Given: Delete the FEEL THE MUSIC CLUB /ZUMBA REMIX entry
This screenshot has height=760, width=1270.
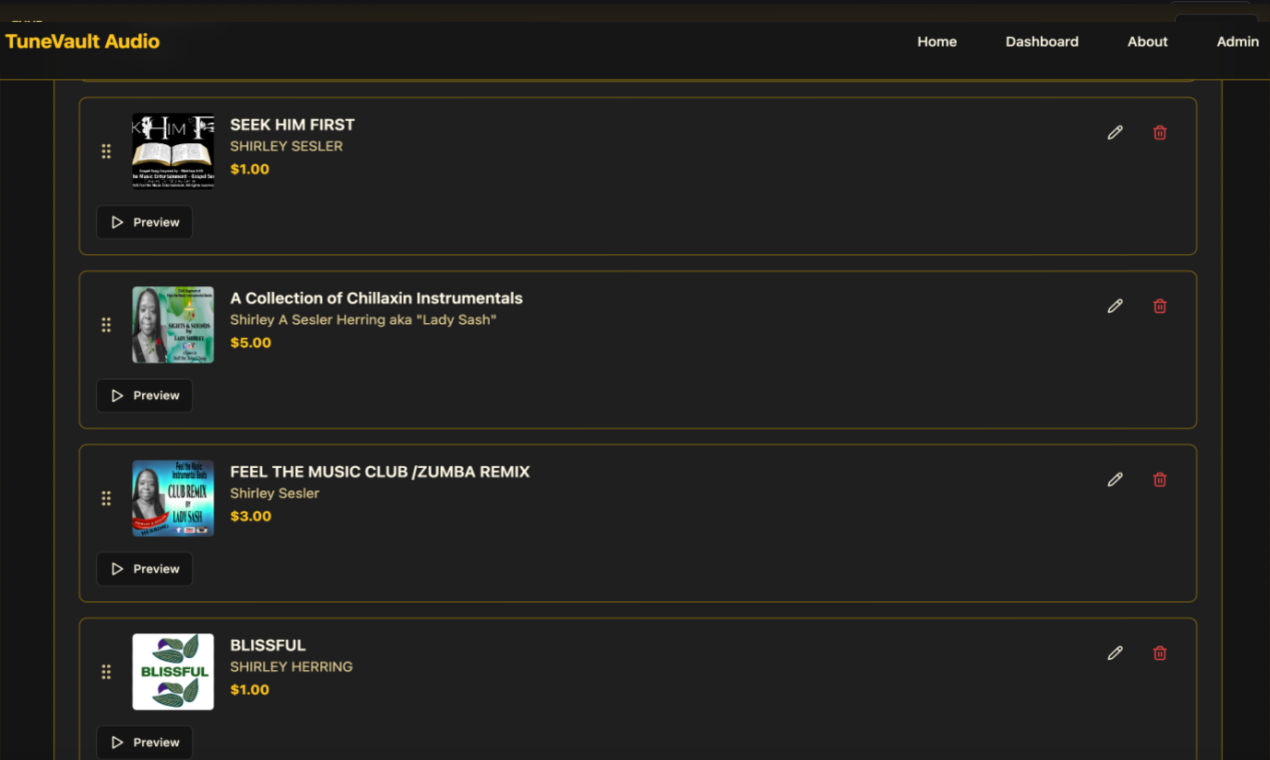Looking at the screenshot, I should pyautogui.click(x=1159, y=479).
